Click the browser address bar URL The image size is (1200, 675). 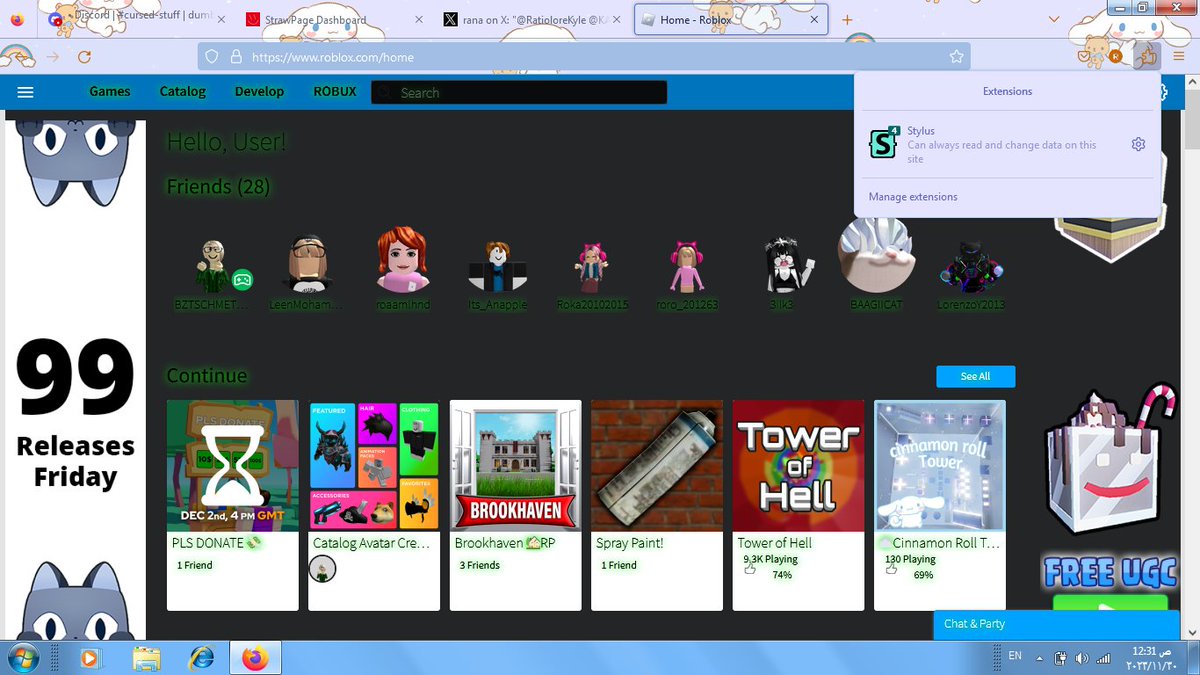(584, 57)
